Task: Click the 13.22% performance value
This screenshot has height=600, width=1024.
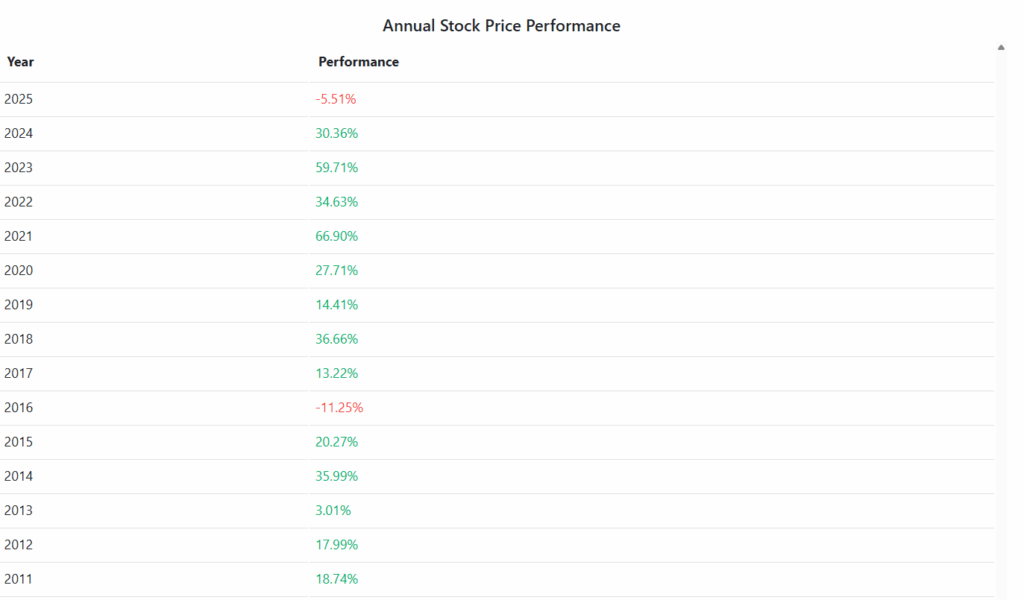Action: pos(336,373)
